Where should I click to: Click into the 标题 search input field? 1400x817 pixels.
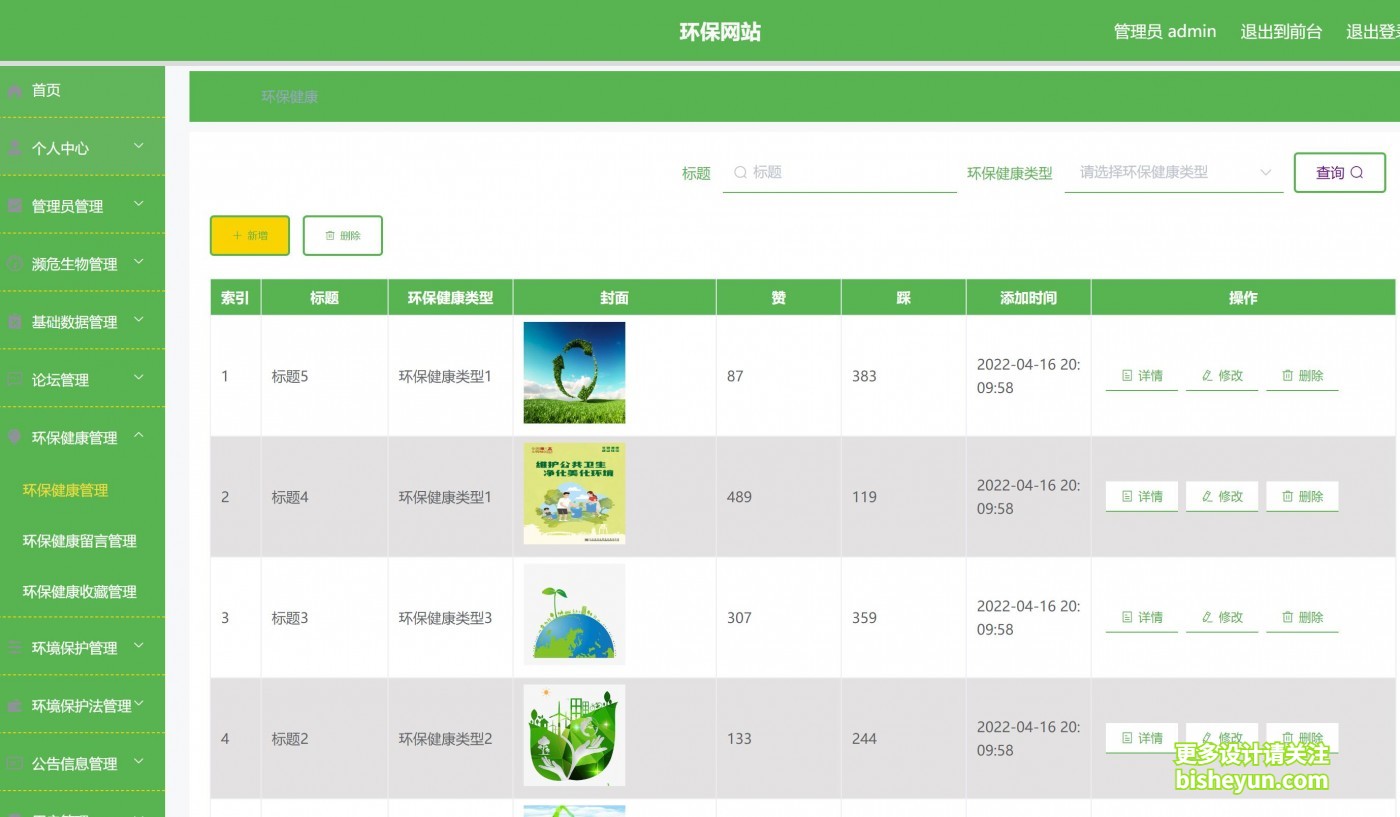[850, 173]
